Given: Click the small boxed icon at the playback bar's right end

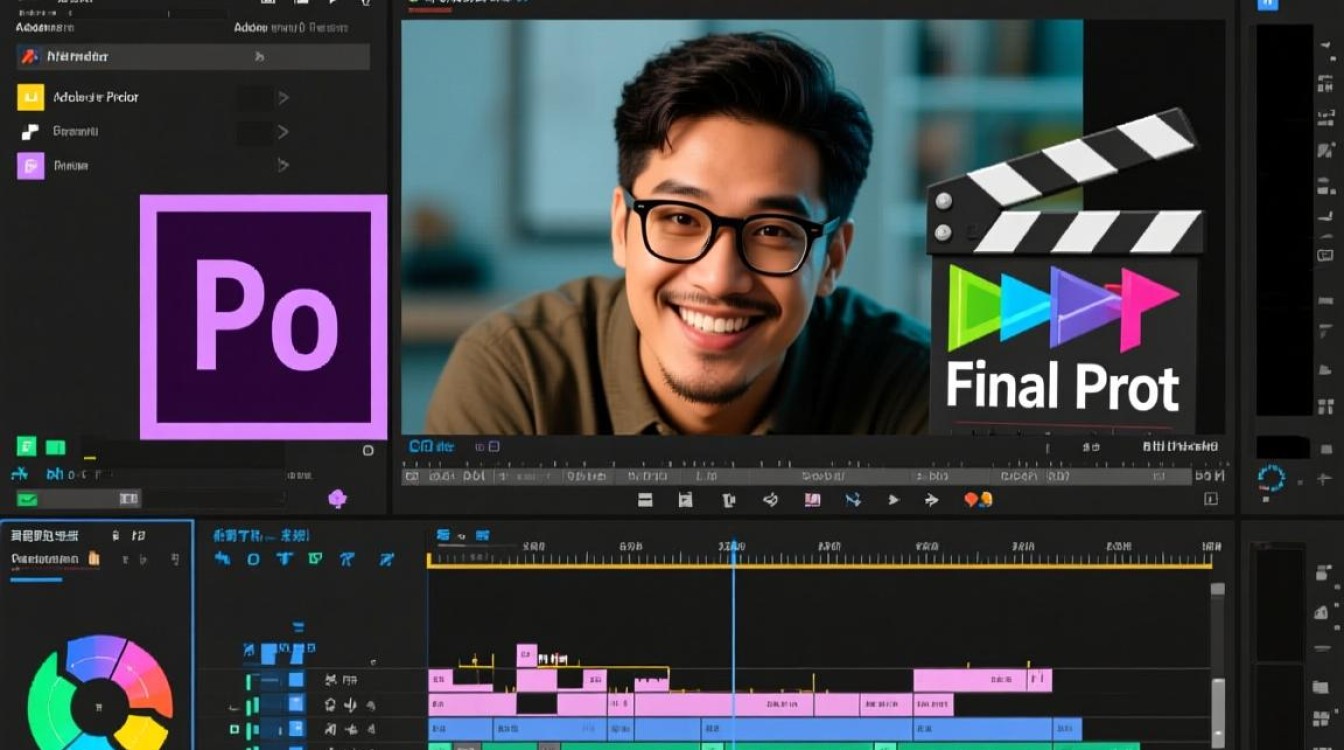Looking at the screenshot, I should coord(1211,499).
